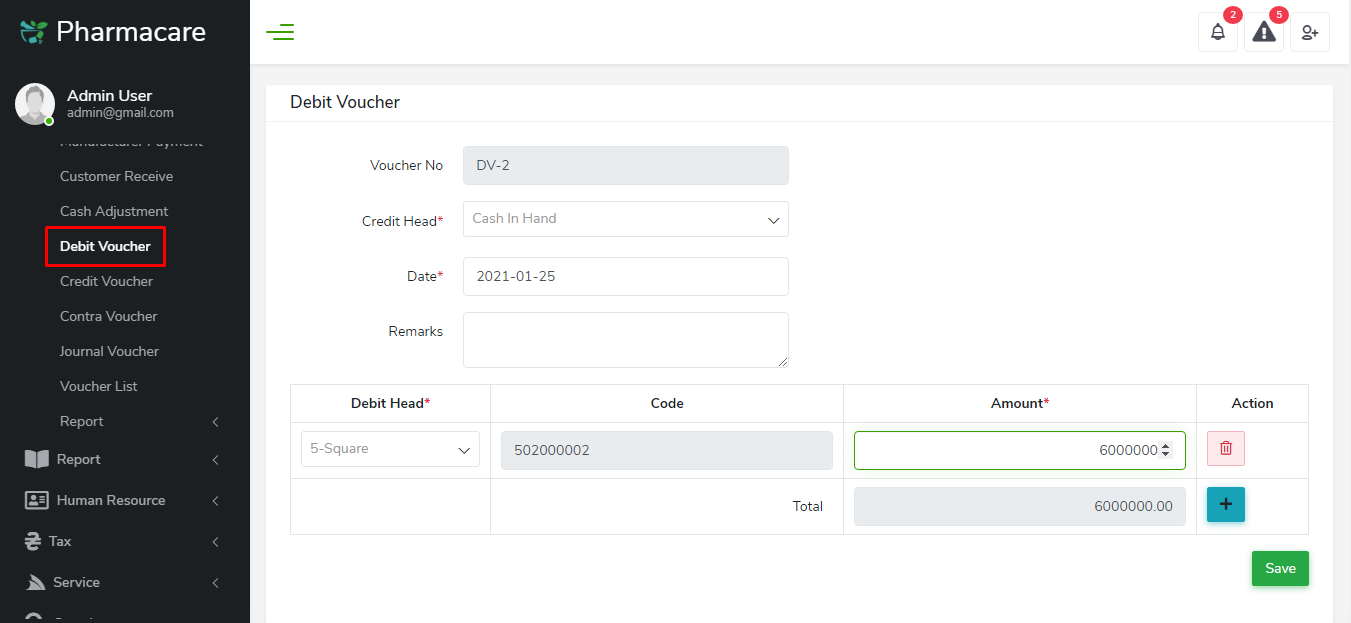
Task: Expand the Human Resource sidebar menu
Action: tap(110, 500)
